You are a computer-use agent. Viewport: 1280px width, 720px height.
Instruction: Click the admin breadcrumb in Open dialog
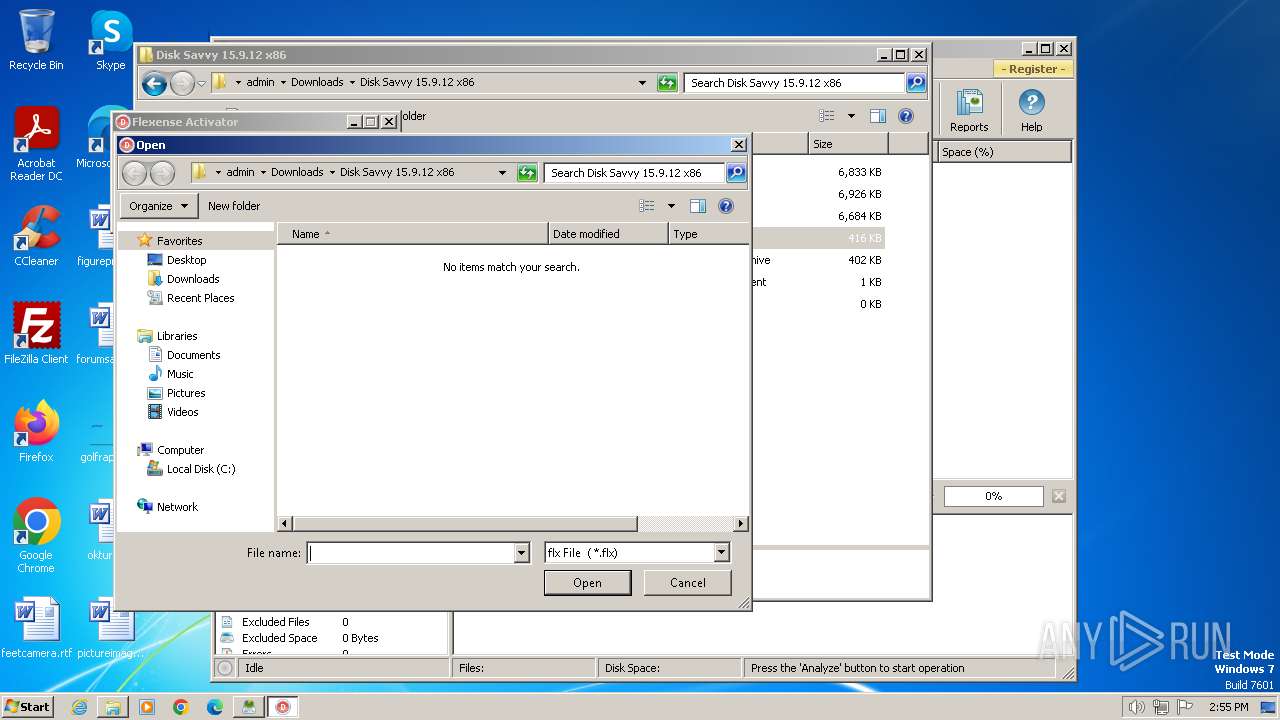point(240,172)
